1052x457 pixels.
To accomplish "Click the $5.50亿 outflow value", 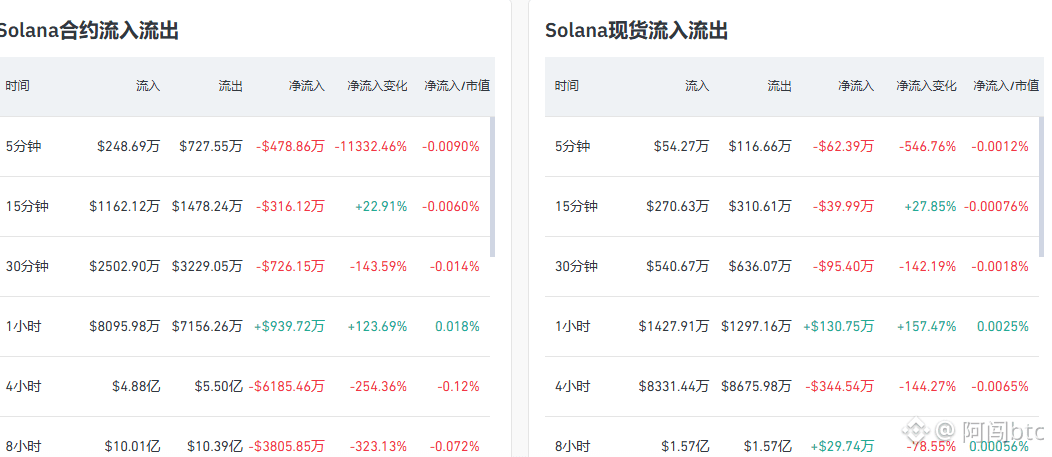I will (219, 387).
